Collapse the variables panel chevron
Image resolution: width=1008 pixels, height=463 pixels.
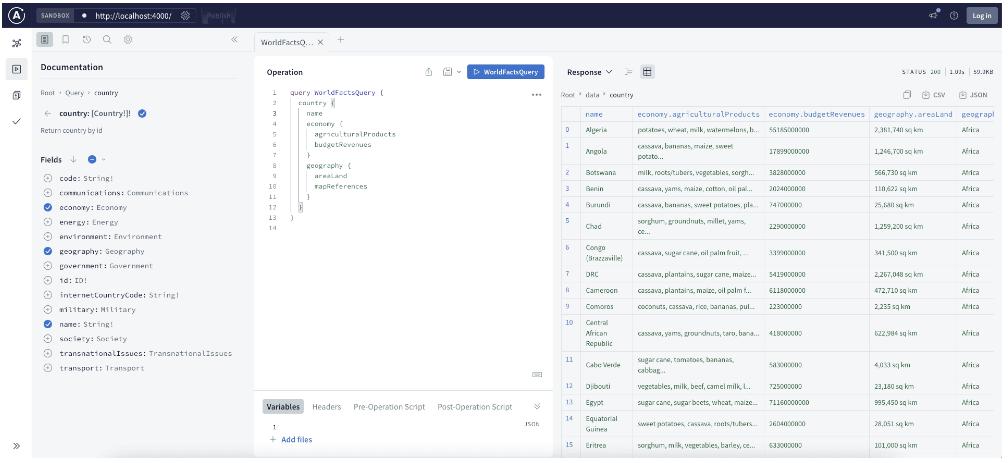click(537, 407)
